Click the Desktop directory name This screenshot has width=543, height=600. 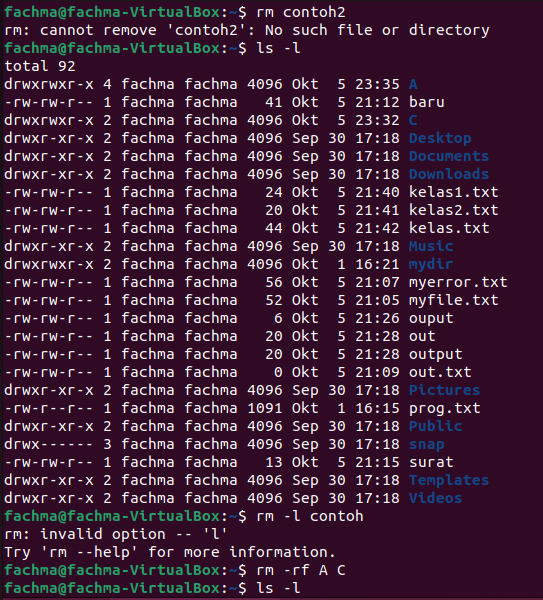point(440,138)
